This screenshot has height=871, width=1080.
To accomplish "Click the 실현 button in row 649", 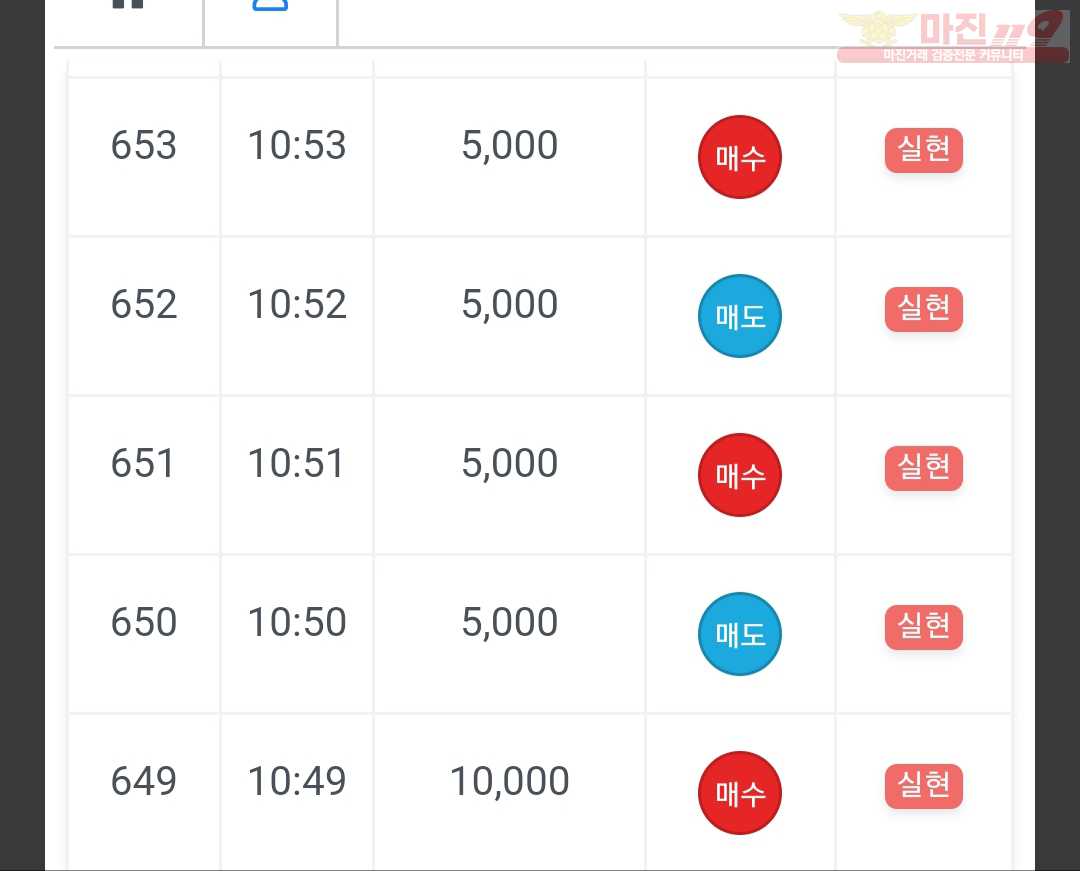I will (924, 786).
